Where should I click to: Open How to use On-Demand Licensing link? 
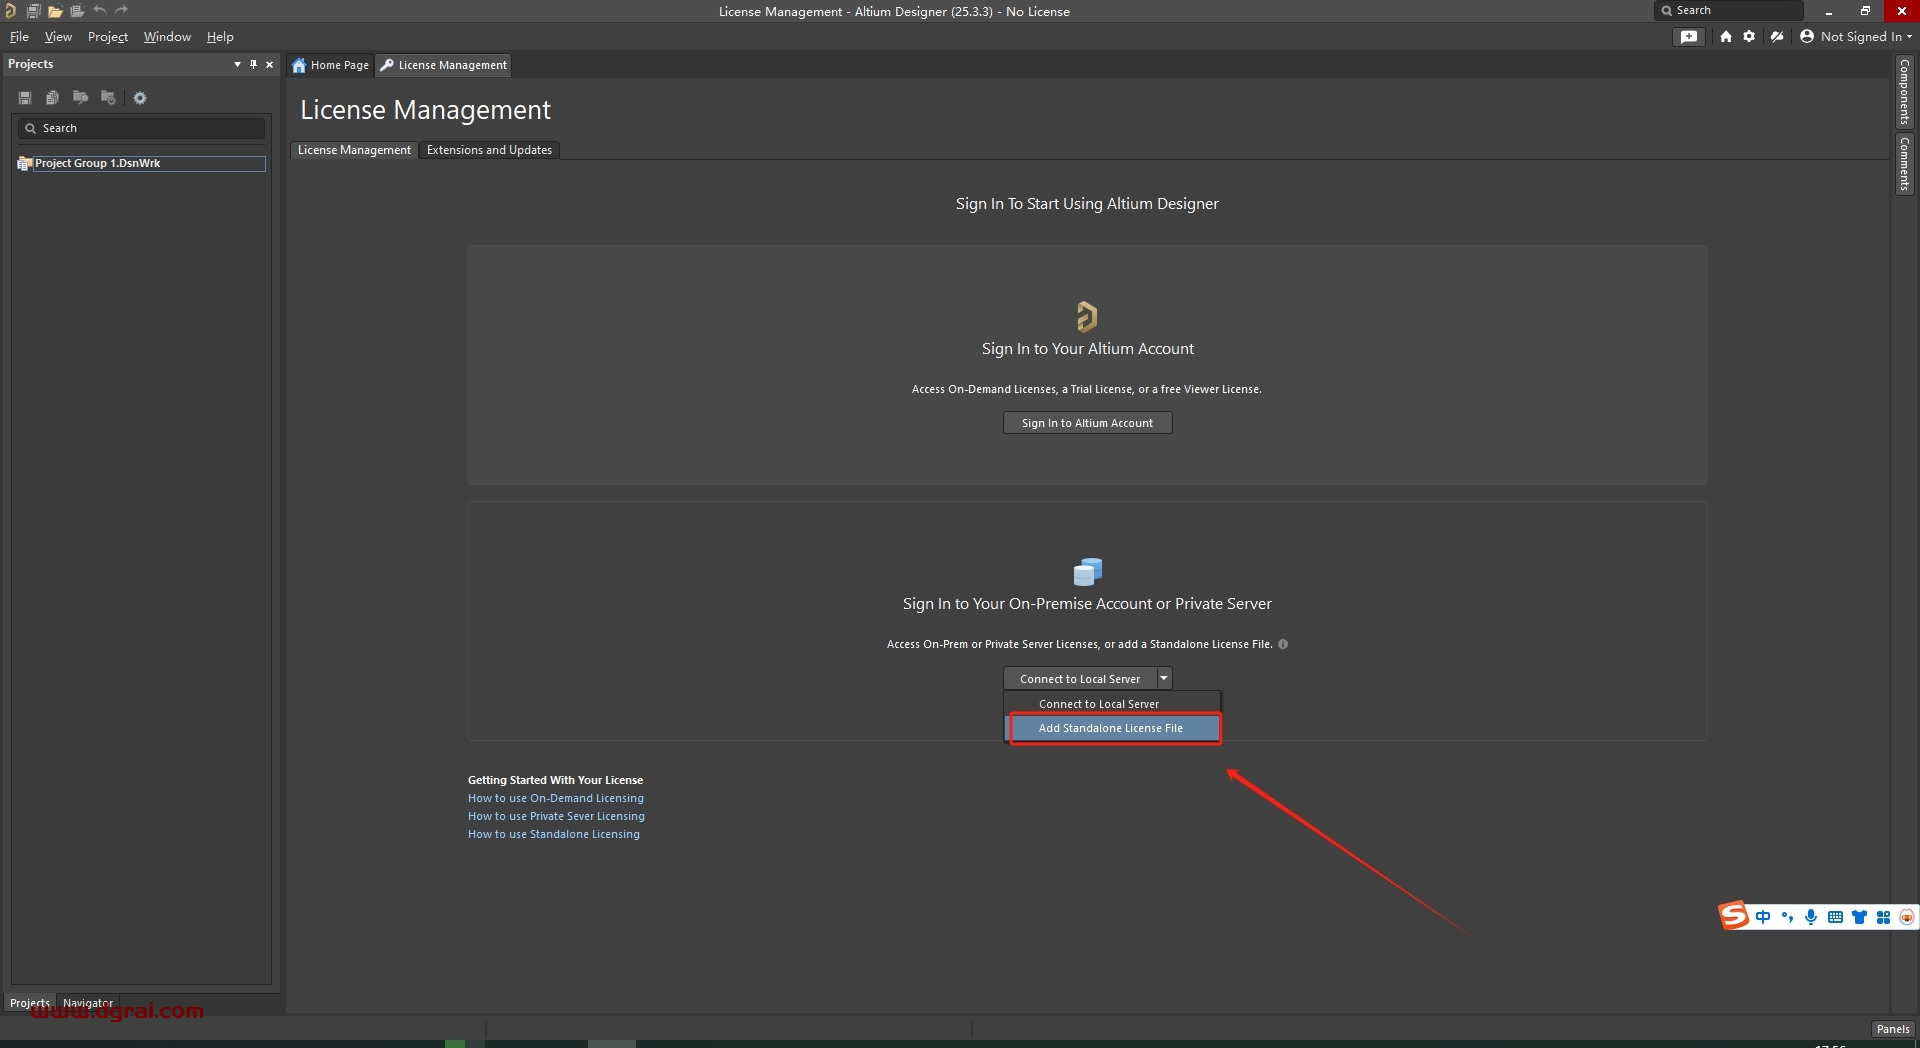pyautogui.click(x=556, y=798)
